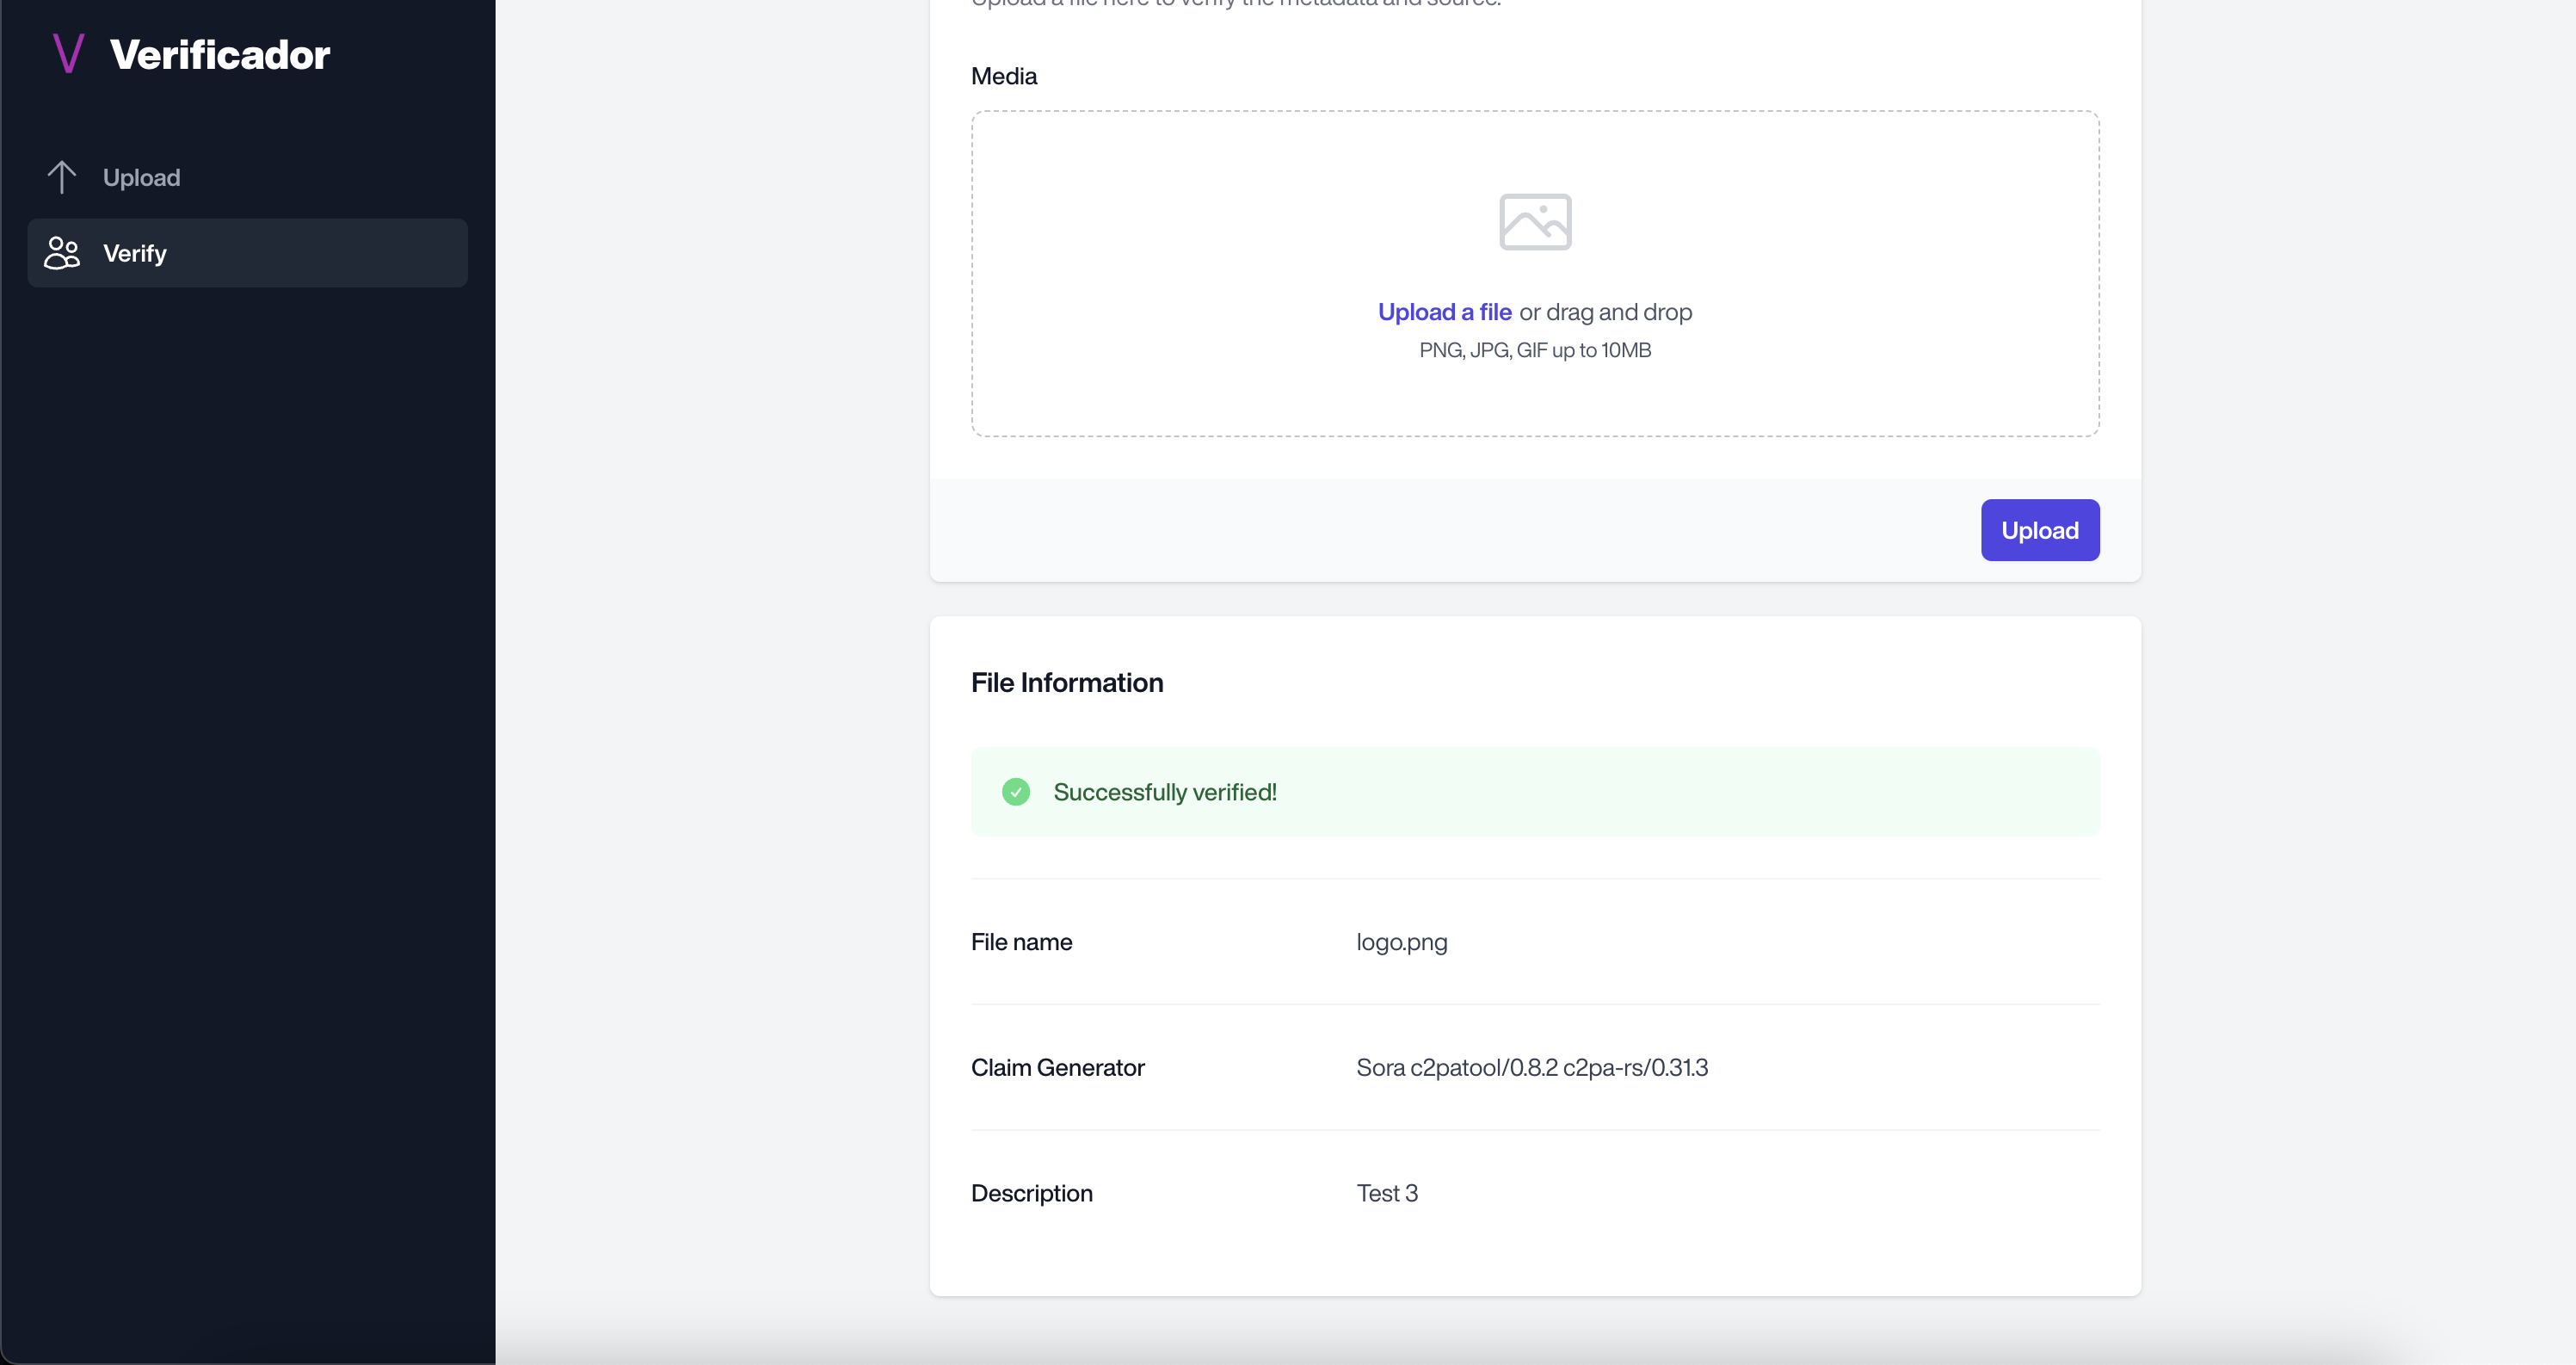Click the 'File name' label
The image size is (2576, 1365).
[x=1021, y=942]
